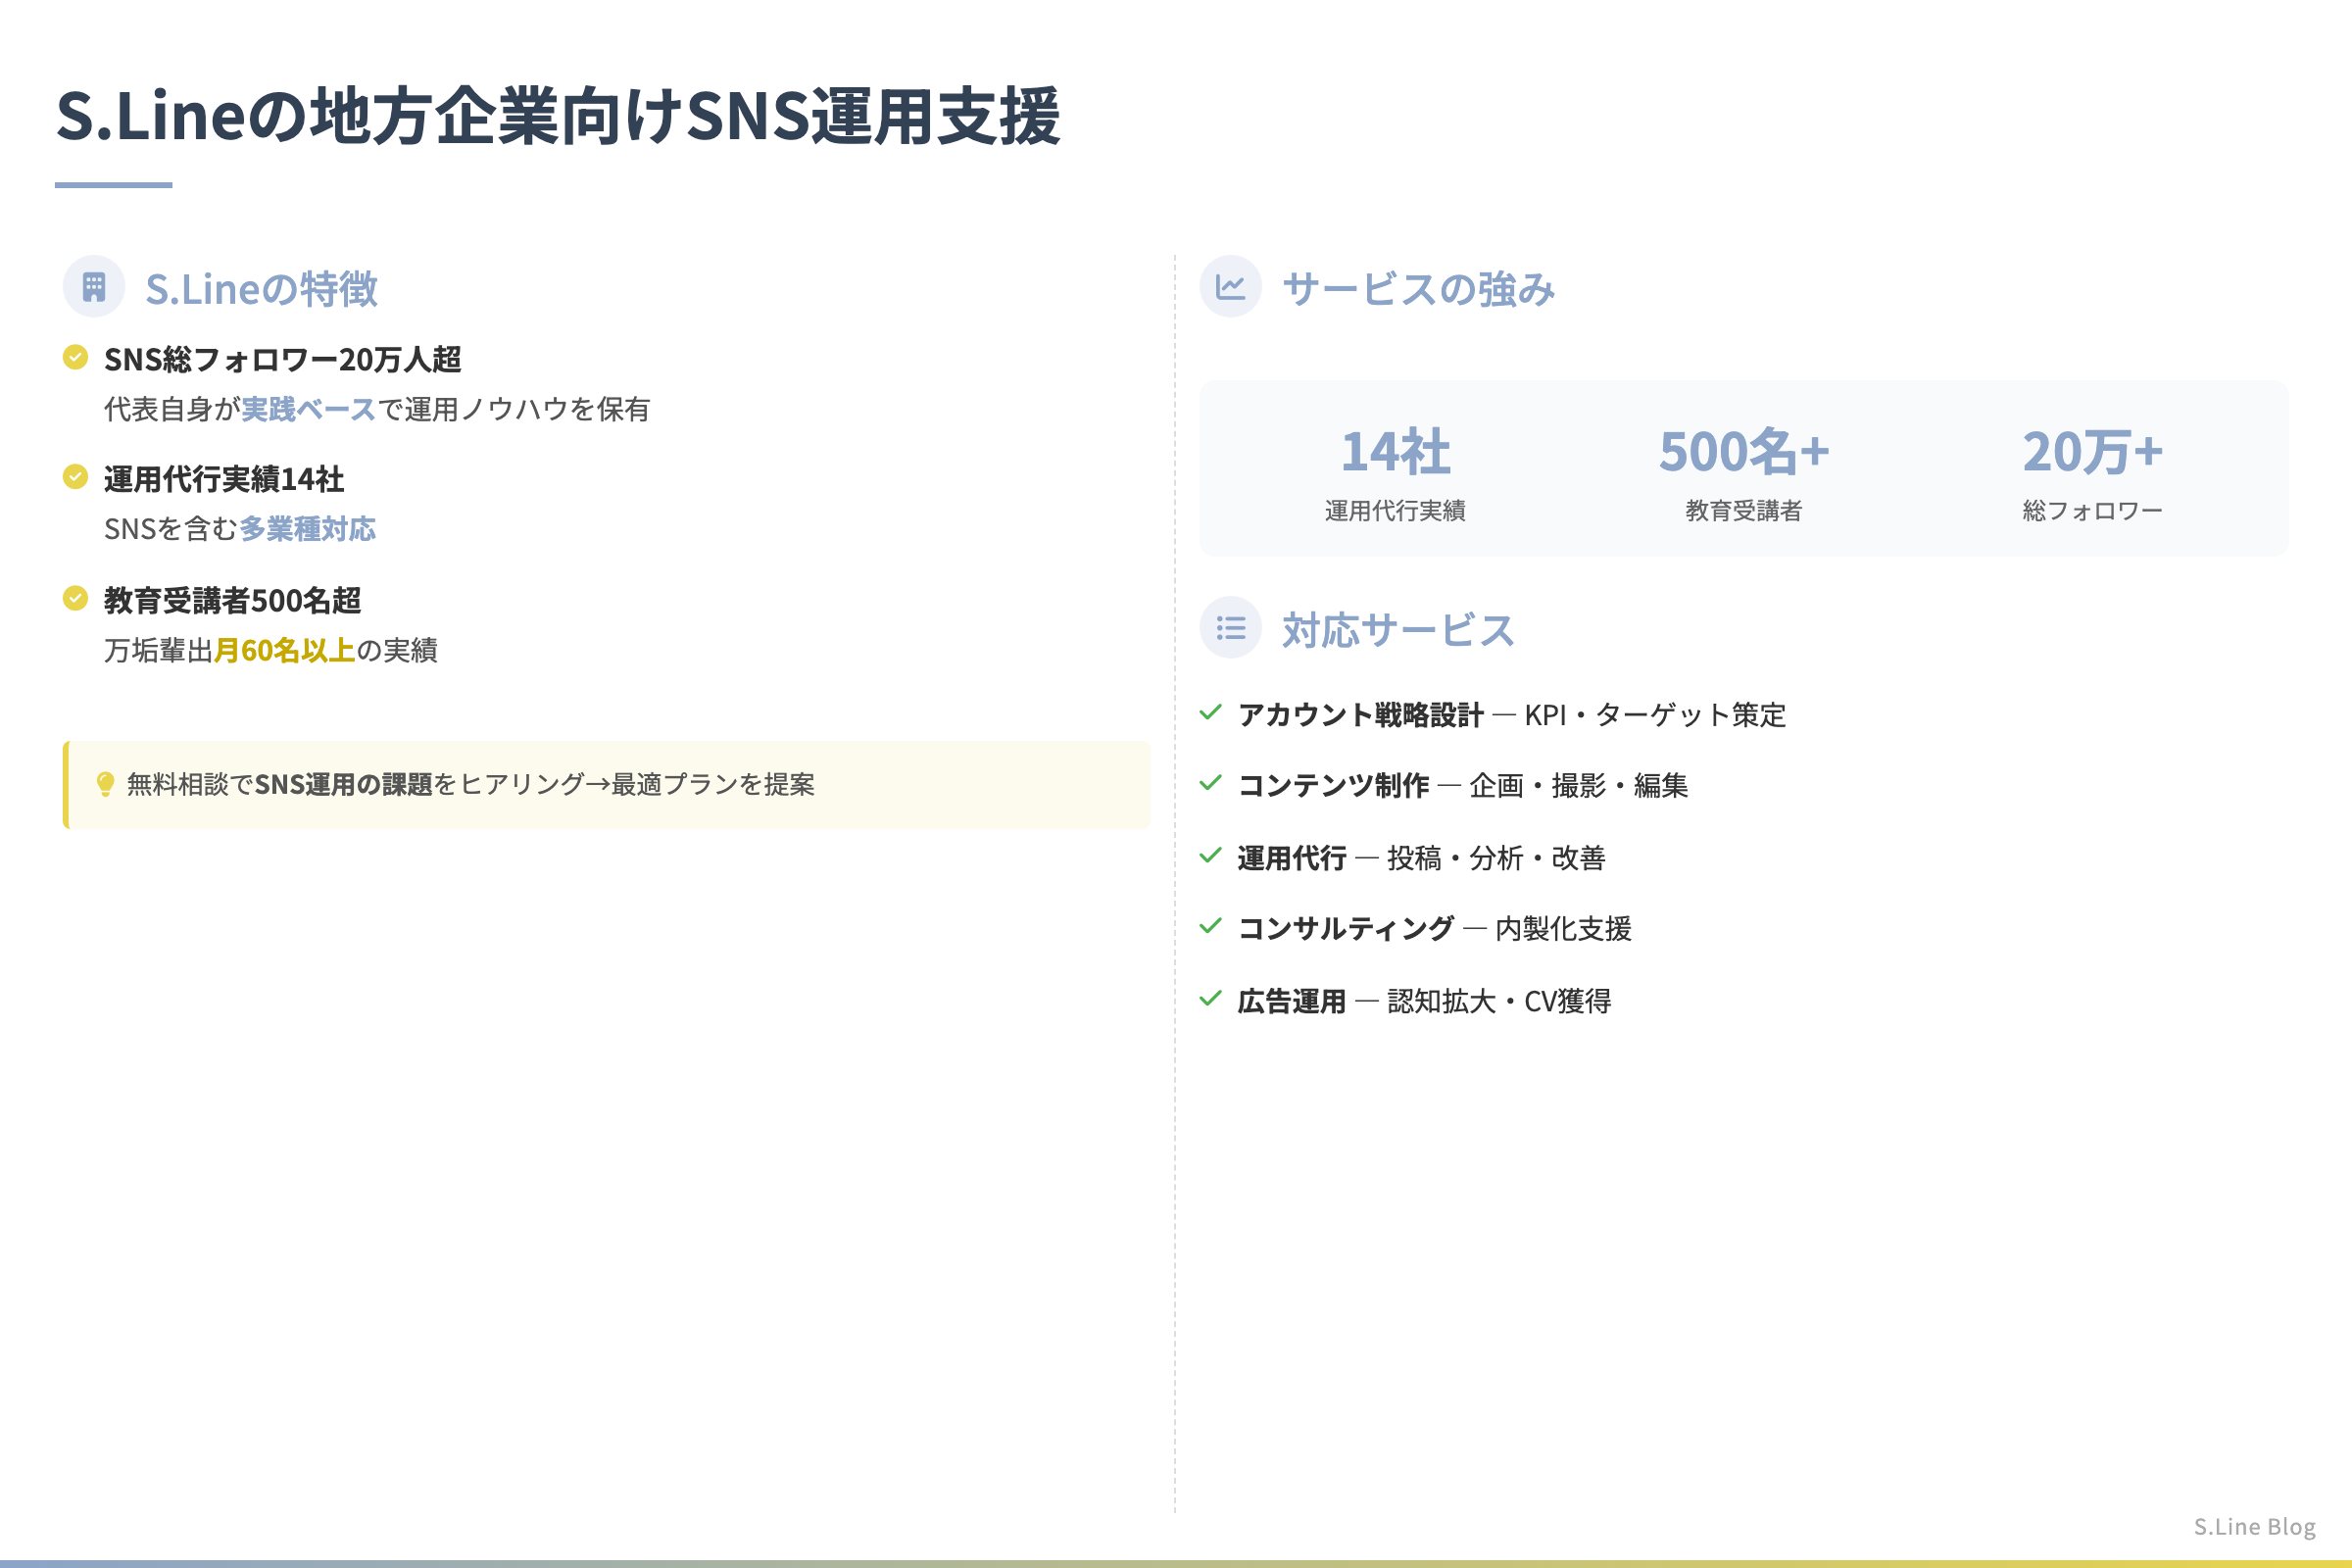Image resolution: width=2352 pixels, height=1568 pixels.
Task: Click the highlighted 実践ベース text
Action: (308, 409)
